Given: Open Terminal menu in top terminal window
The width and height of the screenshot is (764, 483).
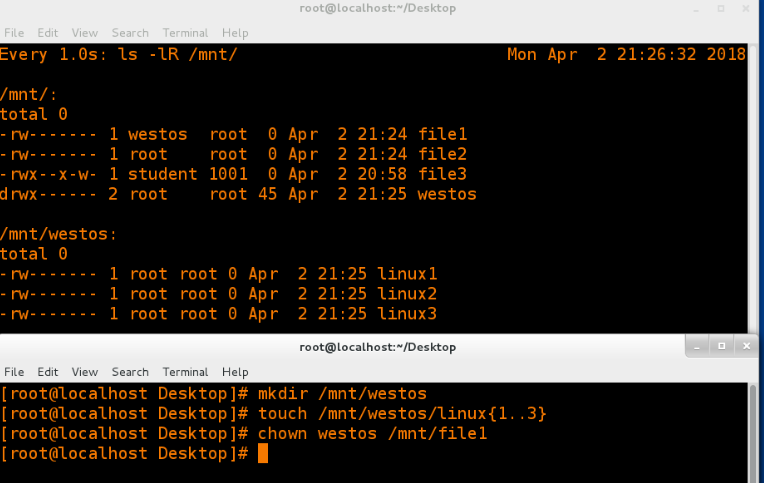Looking at the screenshot, I should [185, 33].
